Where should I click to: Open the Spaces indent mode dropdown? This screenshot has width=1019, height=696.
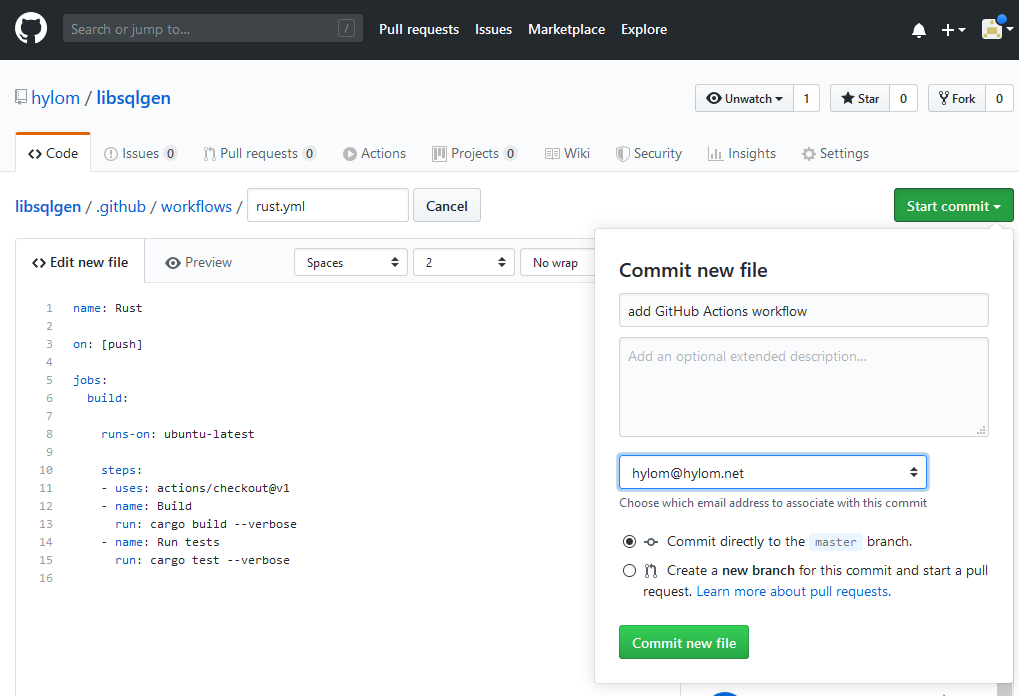pos(351,262)
